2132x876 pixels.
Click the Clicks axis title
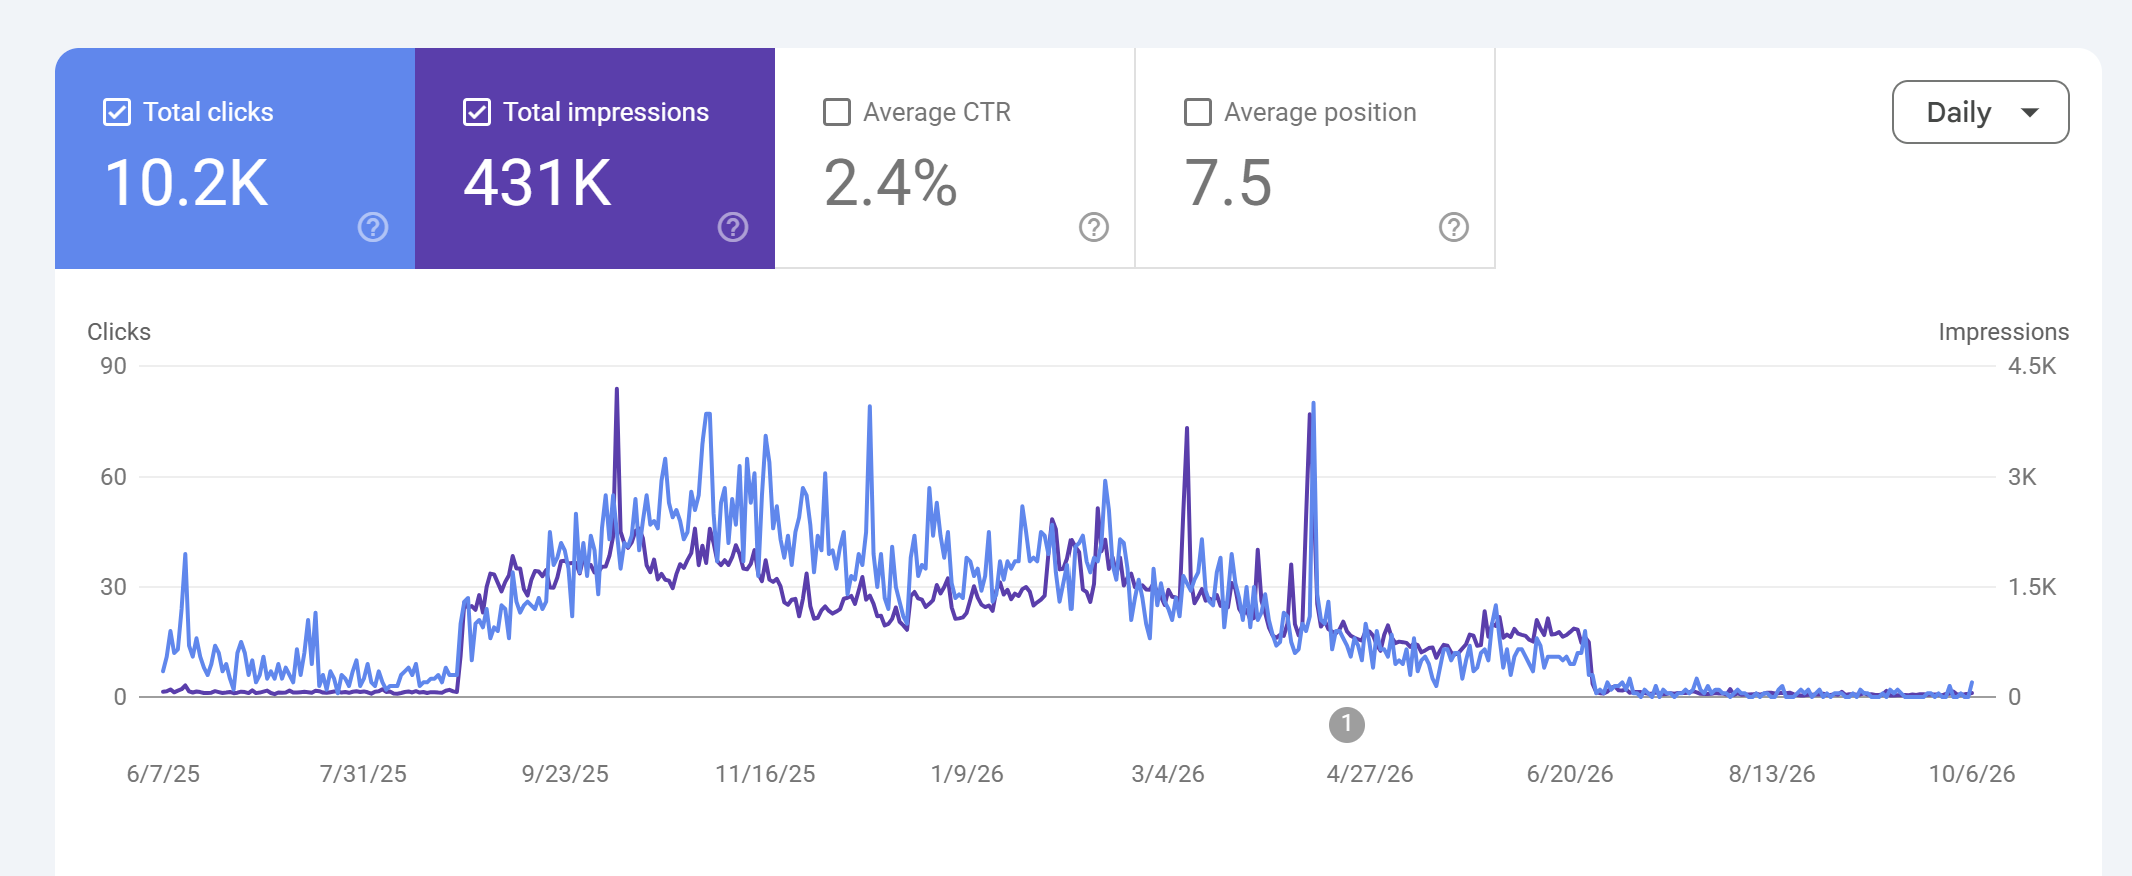coord(119,332)
